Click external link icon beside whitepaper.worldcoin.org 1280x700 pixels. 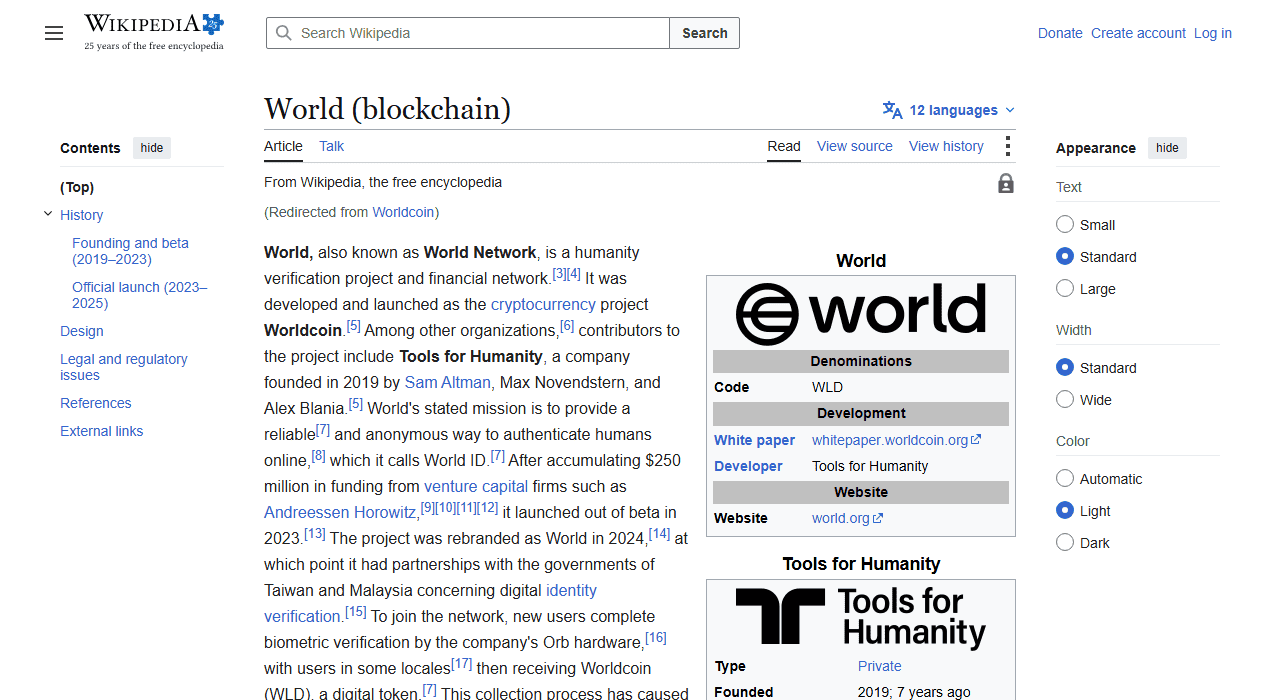[x=976, y=440]
